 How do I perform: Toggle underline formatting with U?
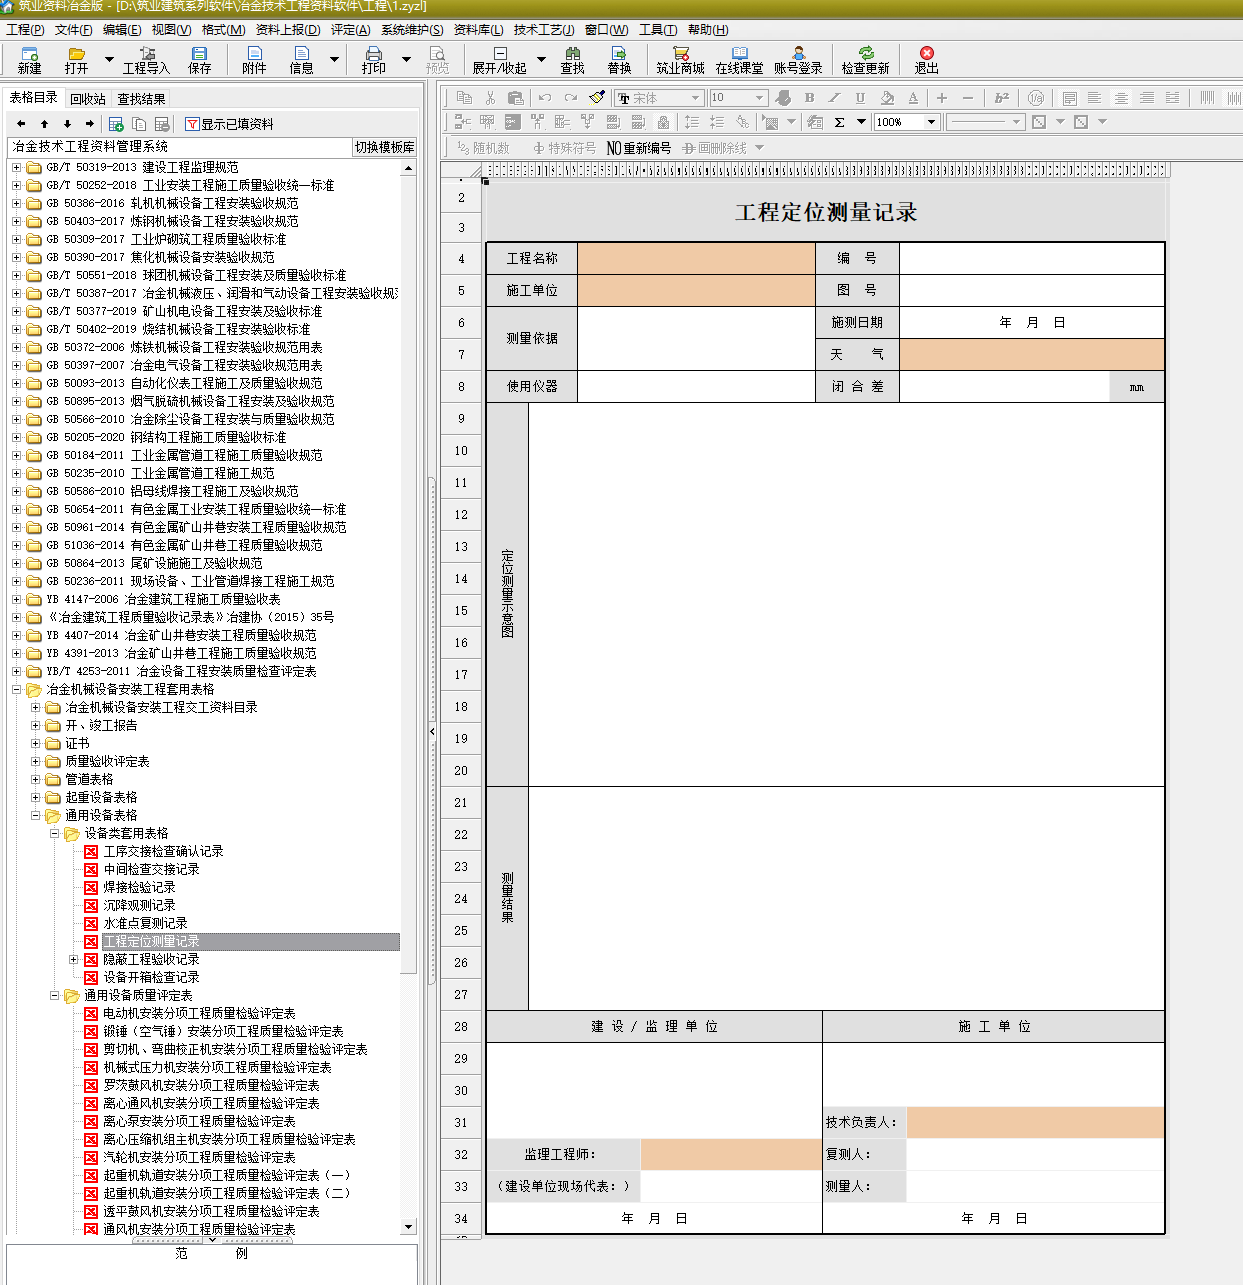tap(860, 97)
